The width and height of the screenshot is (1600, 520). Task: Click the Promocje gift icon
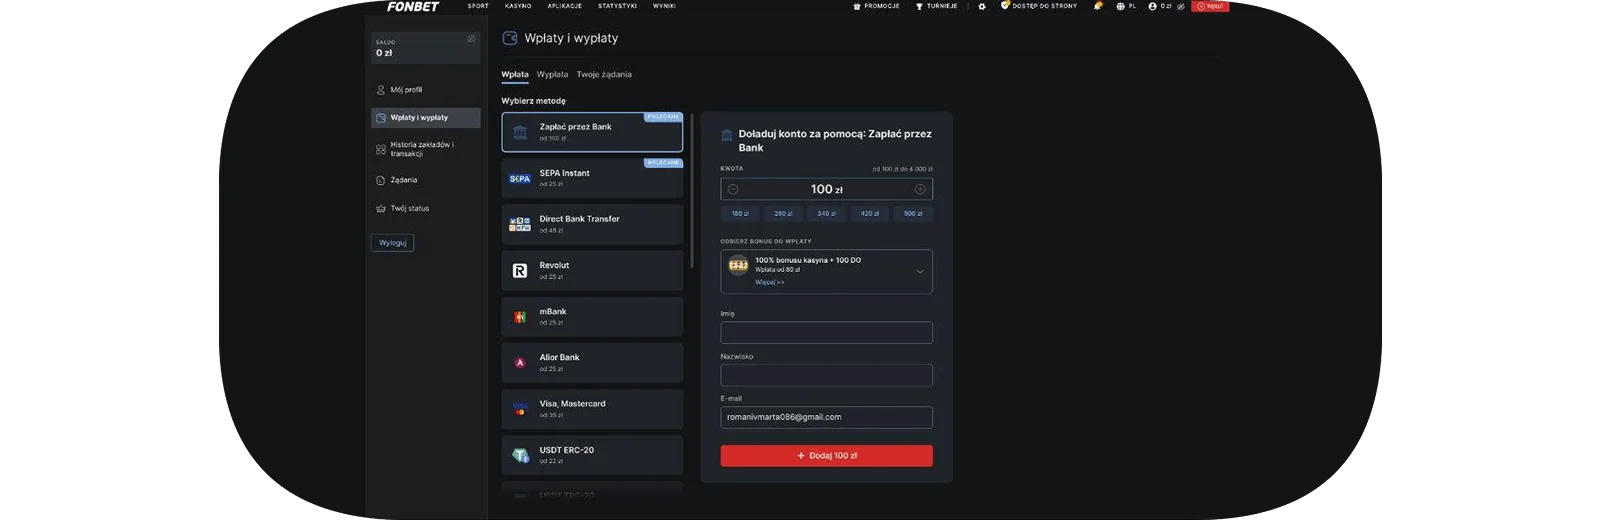[857, 6]
